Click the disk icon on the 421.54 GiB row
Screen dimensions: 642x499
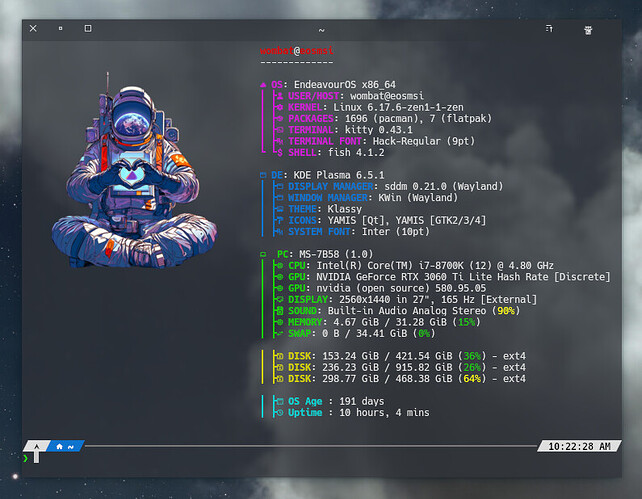280,356
